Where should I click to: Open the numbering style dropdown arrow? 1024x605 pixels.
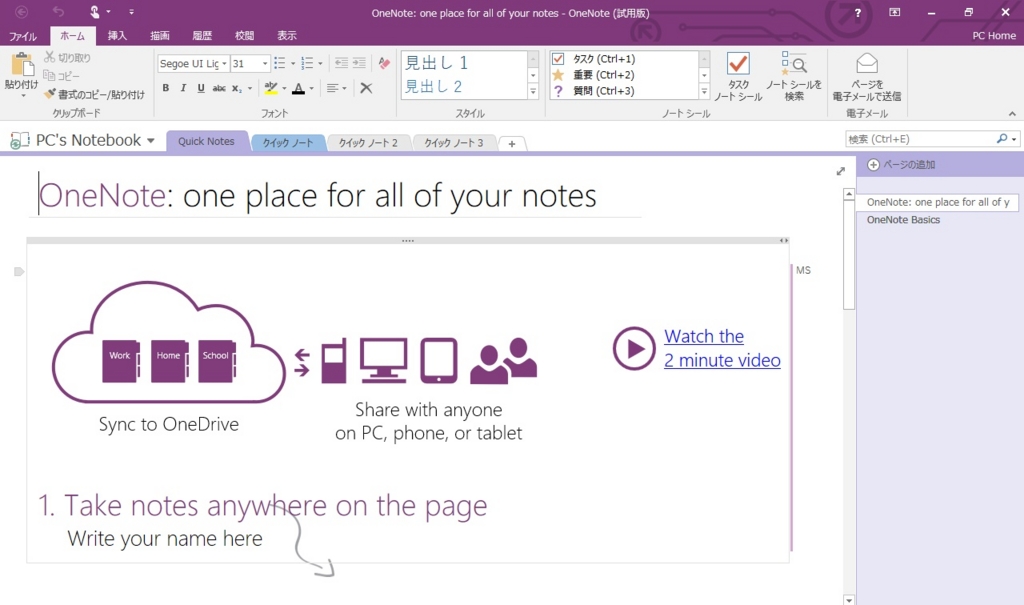[320, 64]
